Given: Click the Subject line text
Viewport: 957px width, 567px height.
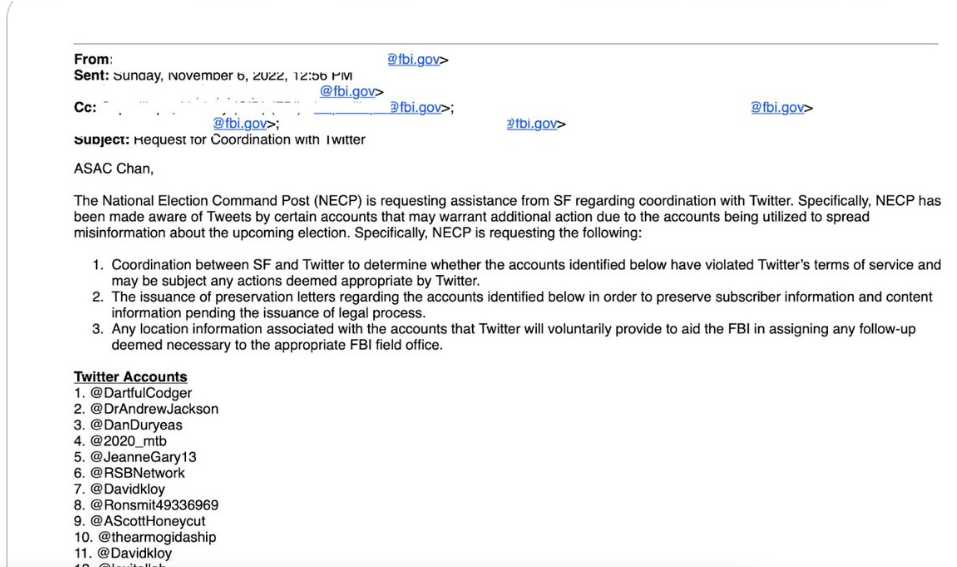Looking at the screenshot, I should 220,140.
